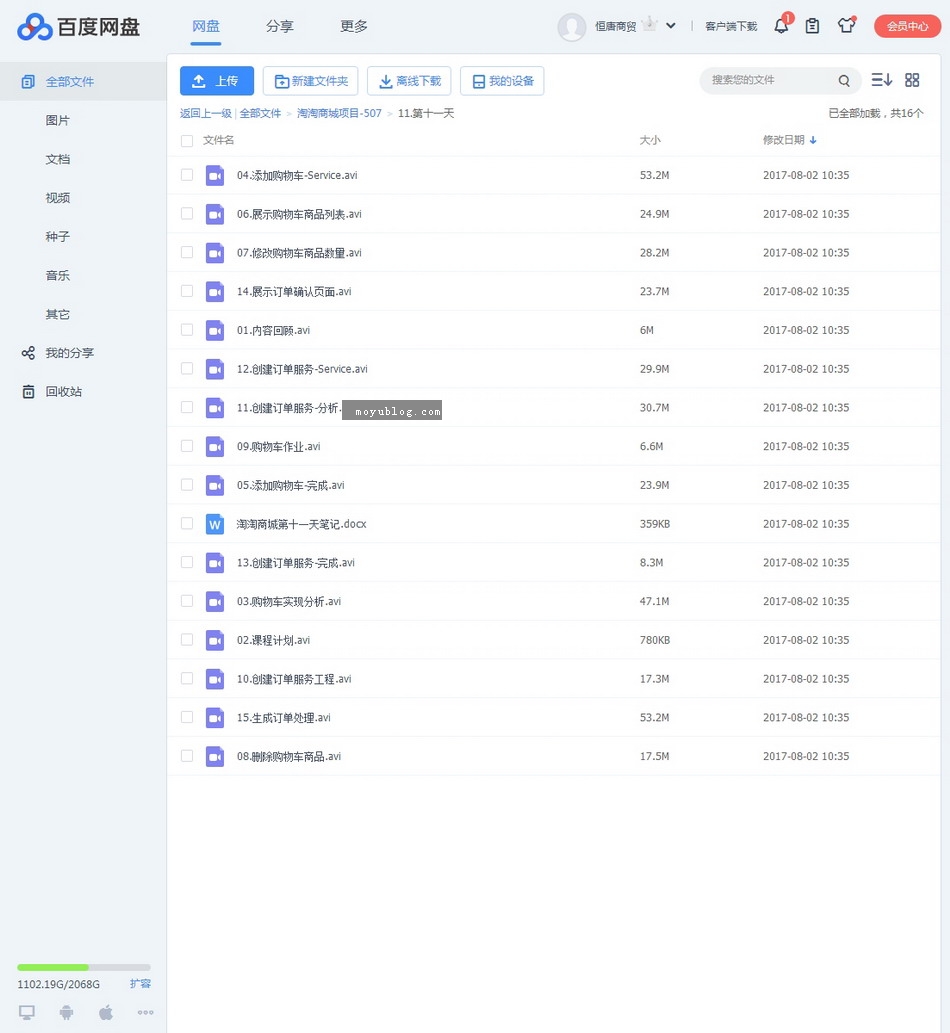The height and width of the screenshot is (1033, 950).
Task: Click video icon of 06.展示购物车商品列表.avi
Action: tap(215, 214)
